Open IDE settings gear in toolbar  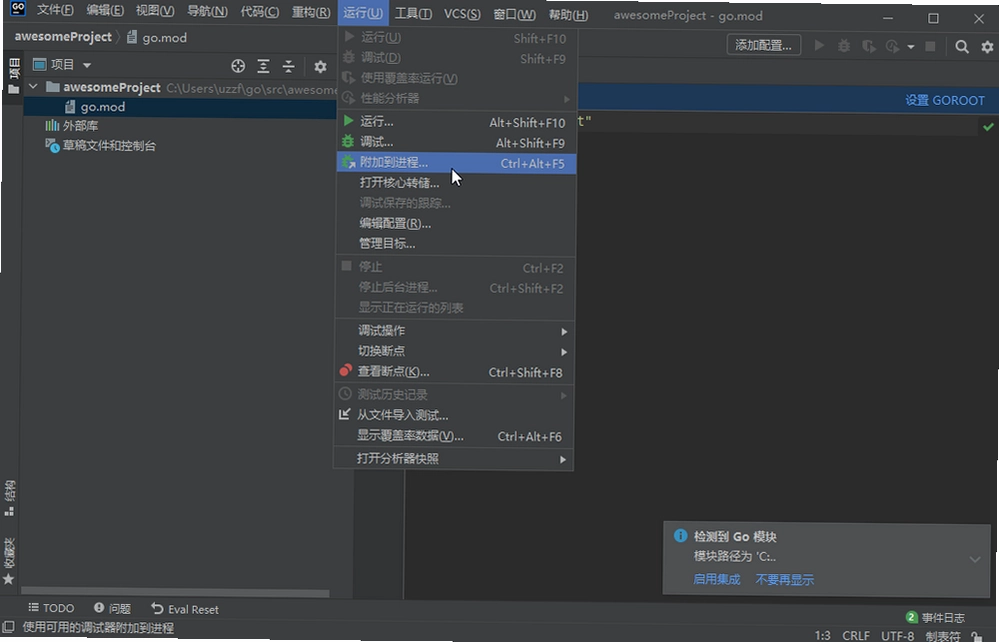987,46
